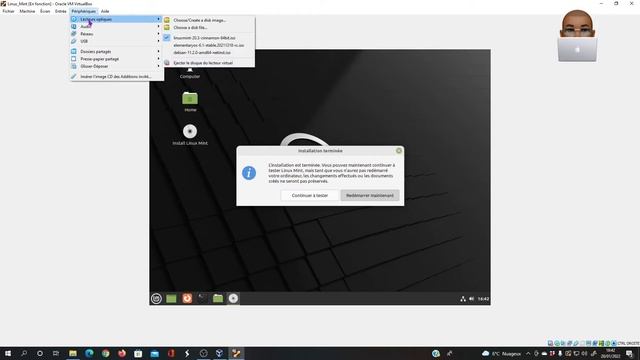
Task: Click Continuer à tester button
Action: (310, 196)
